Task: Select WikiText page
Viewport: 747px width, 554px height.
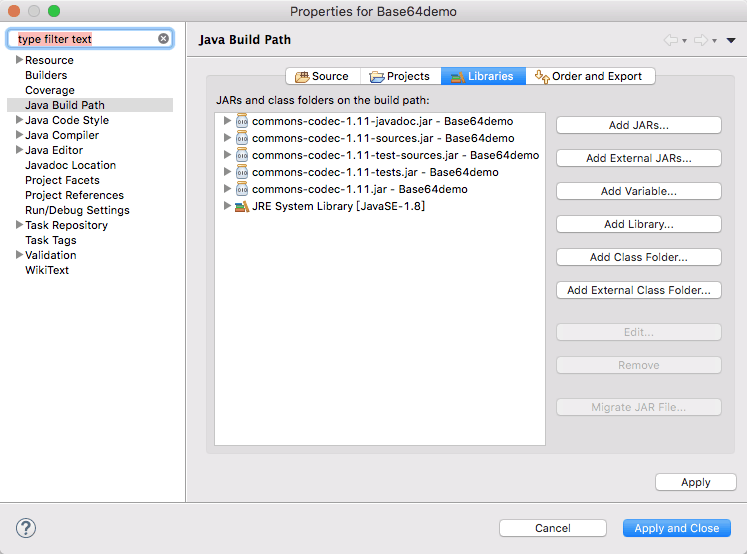Action: [x=47, y=270]
